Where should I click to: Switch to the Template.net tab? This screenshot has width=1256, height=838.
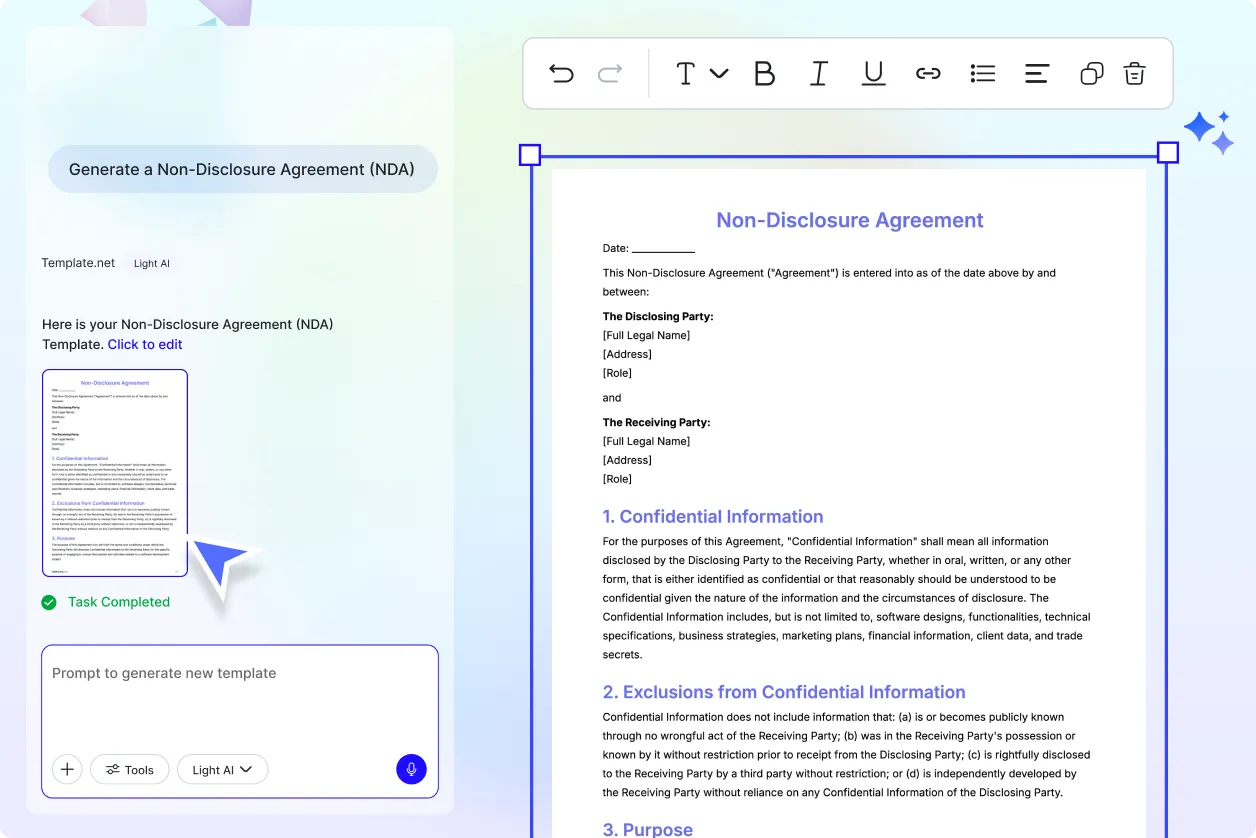[78, 263]
